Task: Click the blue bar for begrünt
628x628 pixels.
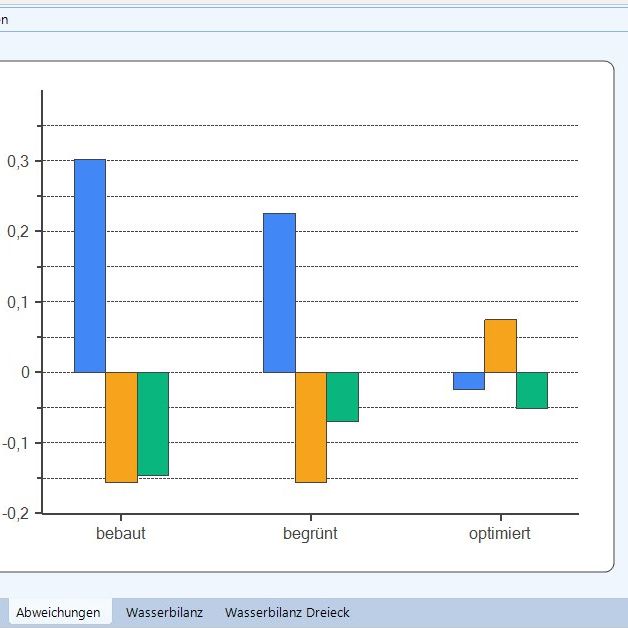Action: 279,293
